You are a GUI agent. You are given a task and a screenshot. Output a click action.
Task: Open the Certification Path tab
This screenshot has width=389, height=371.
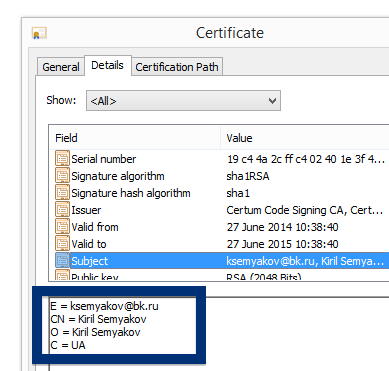[x=177, y=67]
